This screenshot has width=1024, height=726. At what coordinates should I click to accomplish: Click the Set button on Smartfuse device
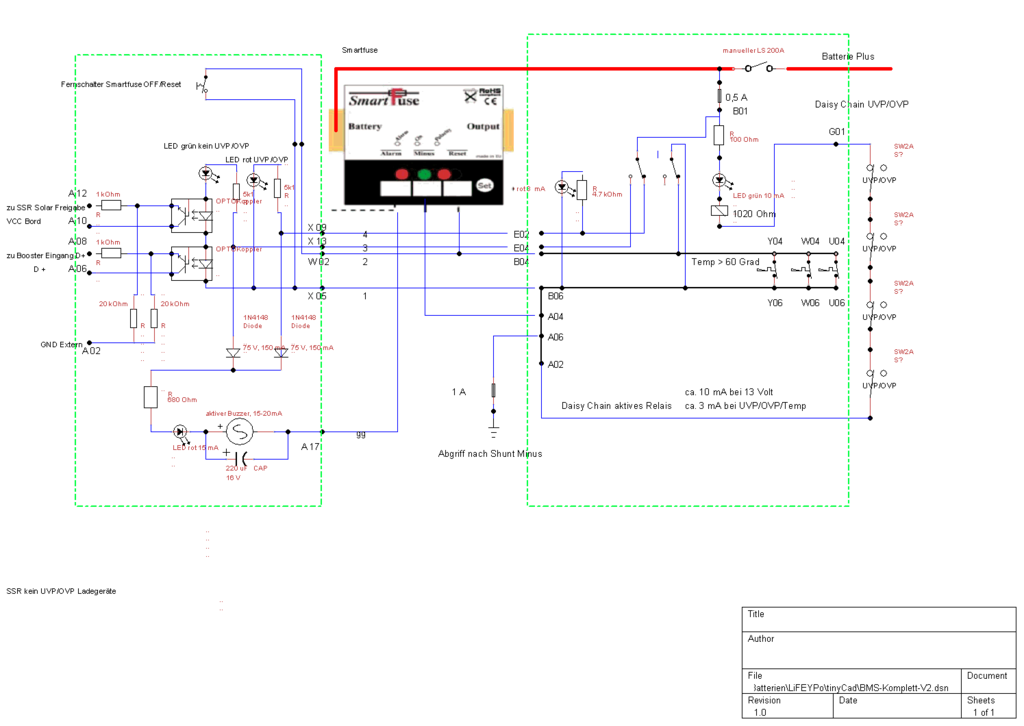[485, 185]
